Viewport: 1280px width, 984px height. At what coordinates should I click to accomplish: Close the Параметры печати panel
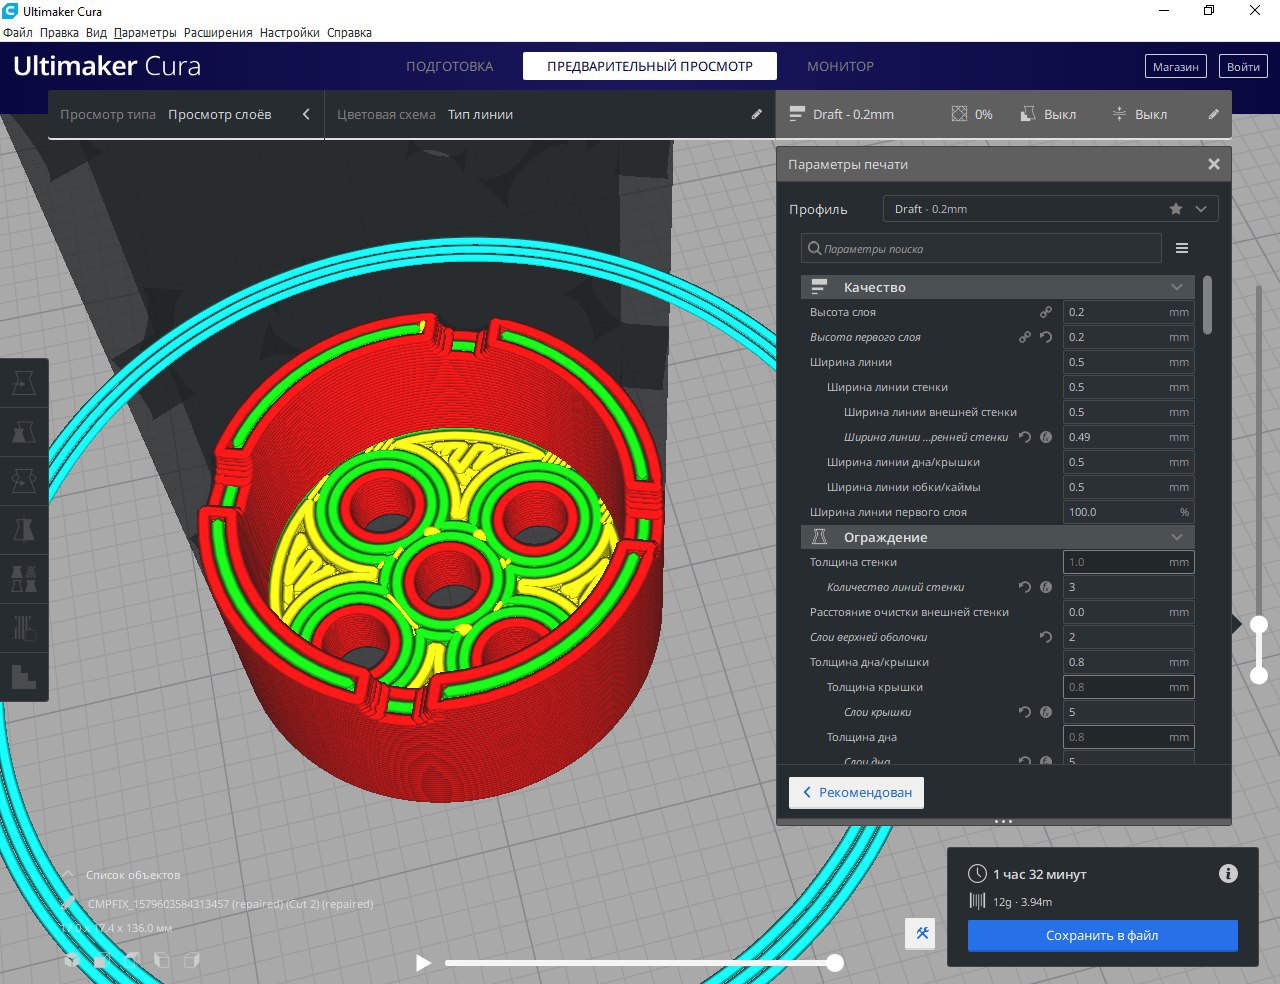coord(1214,164)
